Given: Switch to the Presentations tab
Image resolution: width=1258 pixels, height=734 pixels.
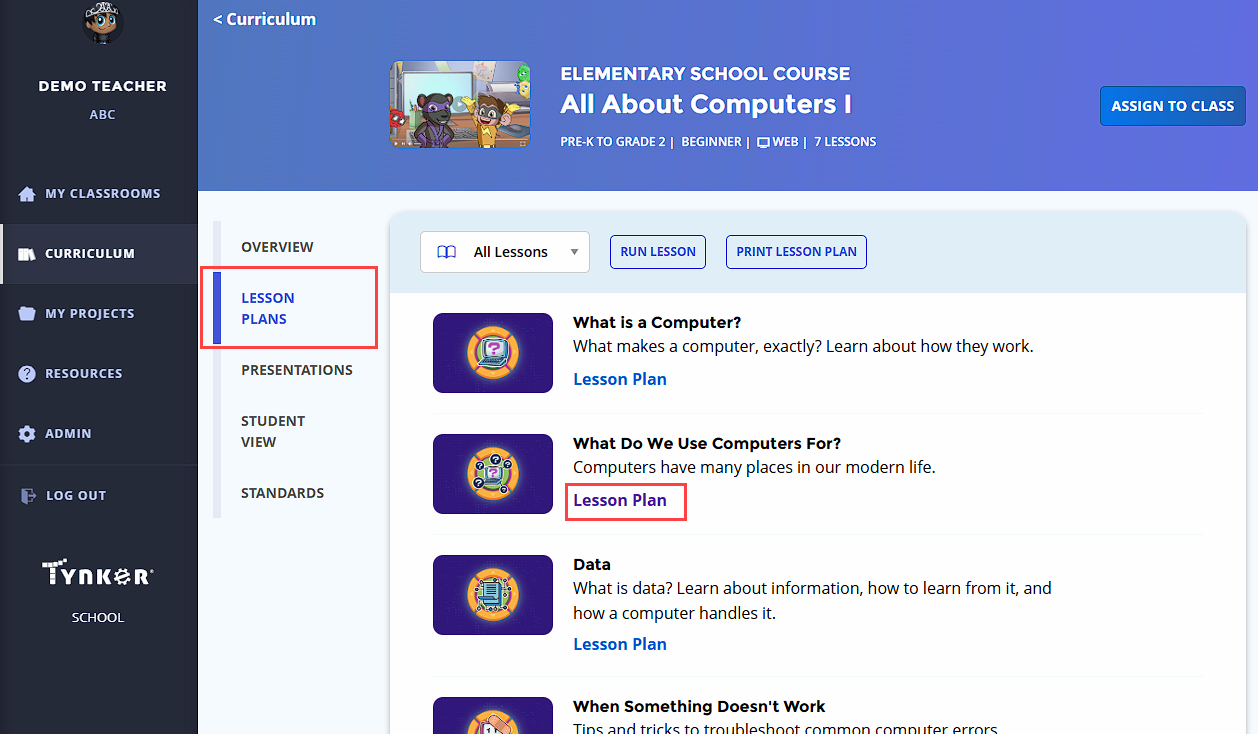Looking at the screenshot, I should 297,370.
